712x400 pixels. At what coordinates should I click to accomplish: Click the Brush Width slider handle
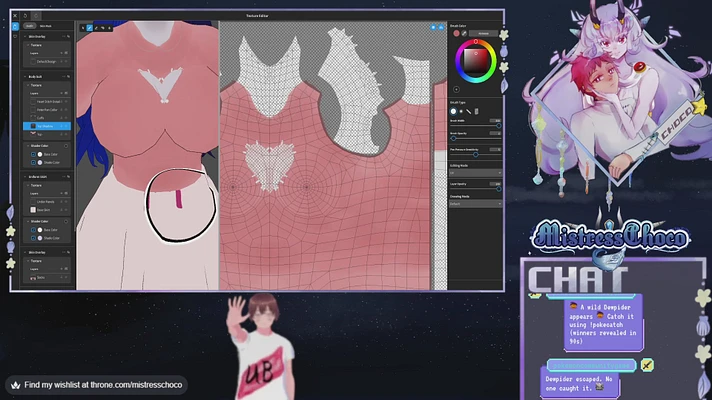[499, 126]
